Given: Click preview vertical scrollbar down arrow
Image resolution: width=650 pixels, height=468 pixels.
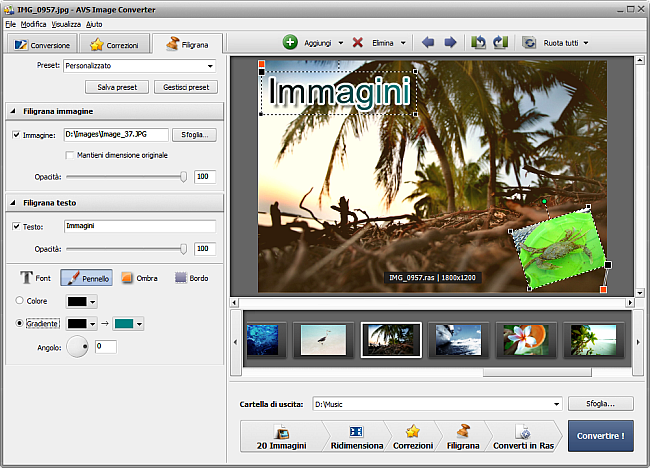Looking at the screenshot, I should [x=640, y=293].
